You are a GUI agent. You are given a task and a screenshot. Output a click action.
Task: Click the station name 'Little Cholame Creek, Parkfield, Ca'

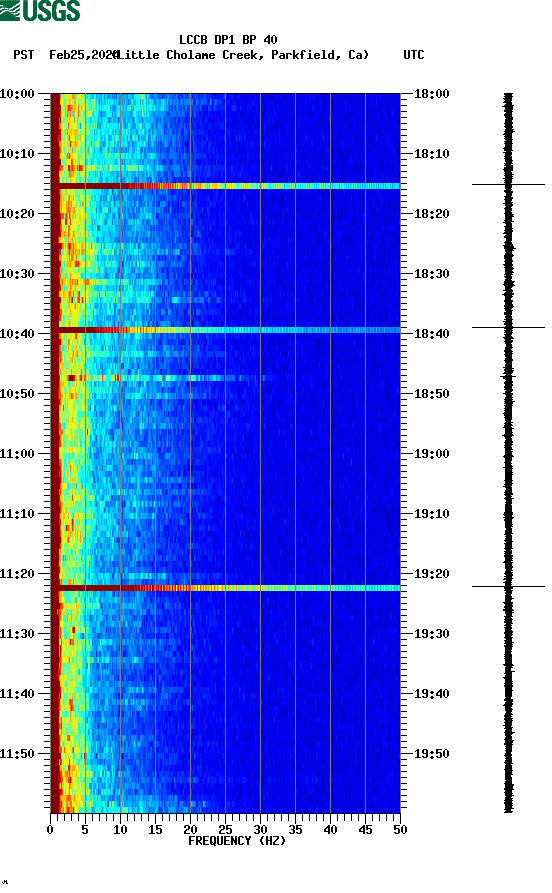(x=243, y=55)
